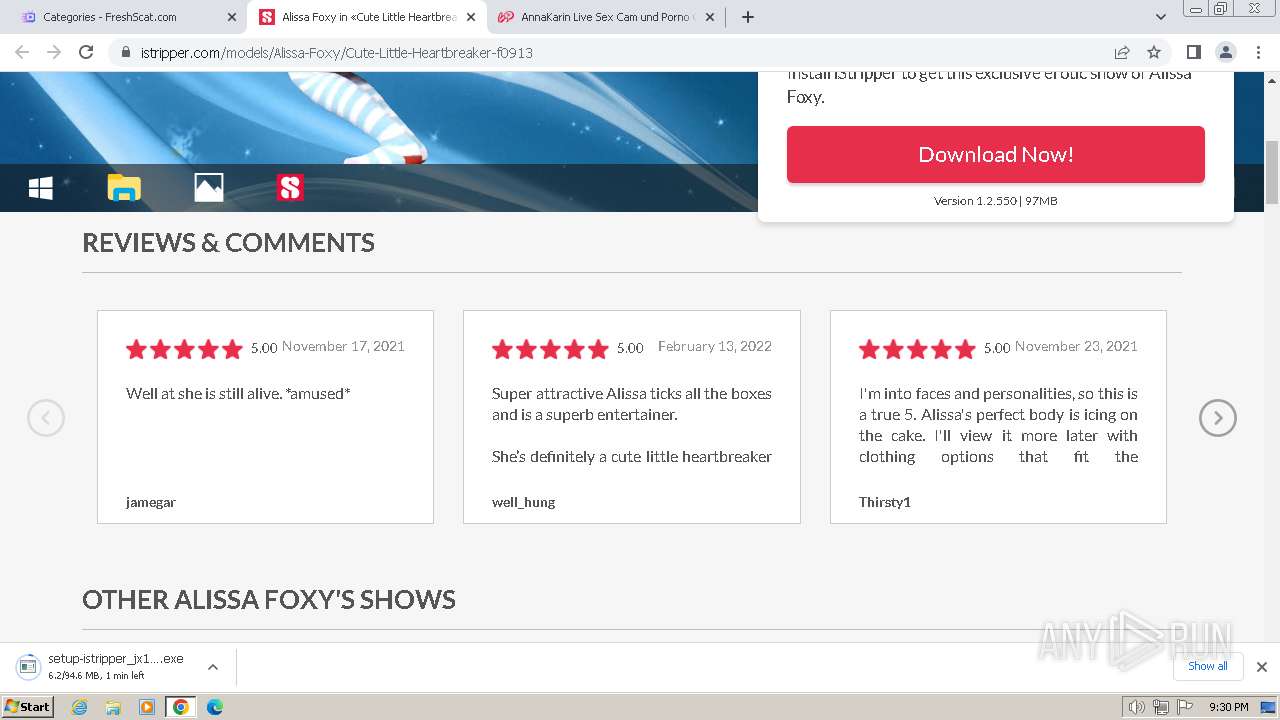The image size is (1280, 720).
Task: Click the five-star rating in well_hung's review
Action: (x=550, y=349)
